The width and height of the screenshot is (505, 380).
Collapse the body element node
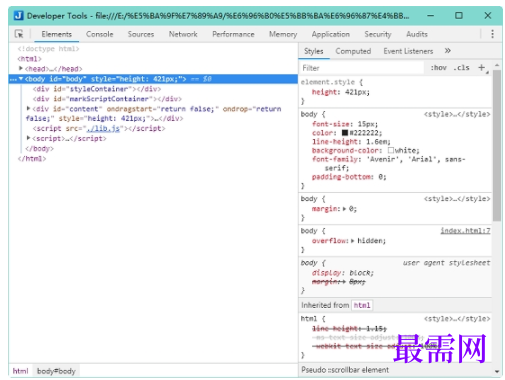click(21, 79)
